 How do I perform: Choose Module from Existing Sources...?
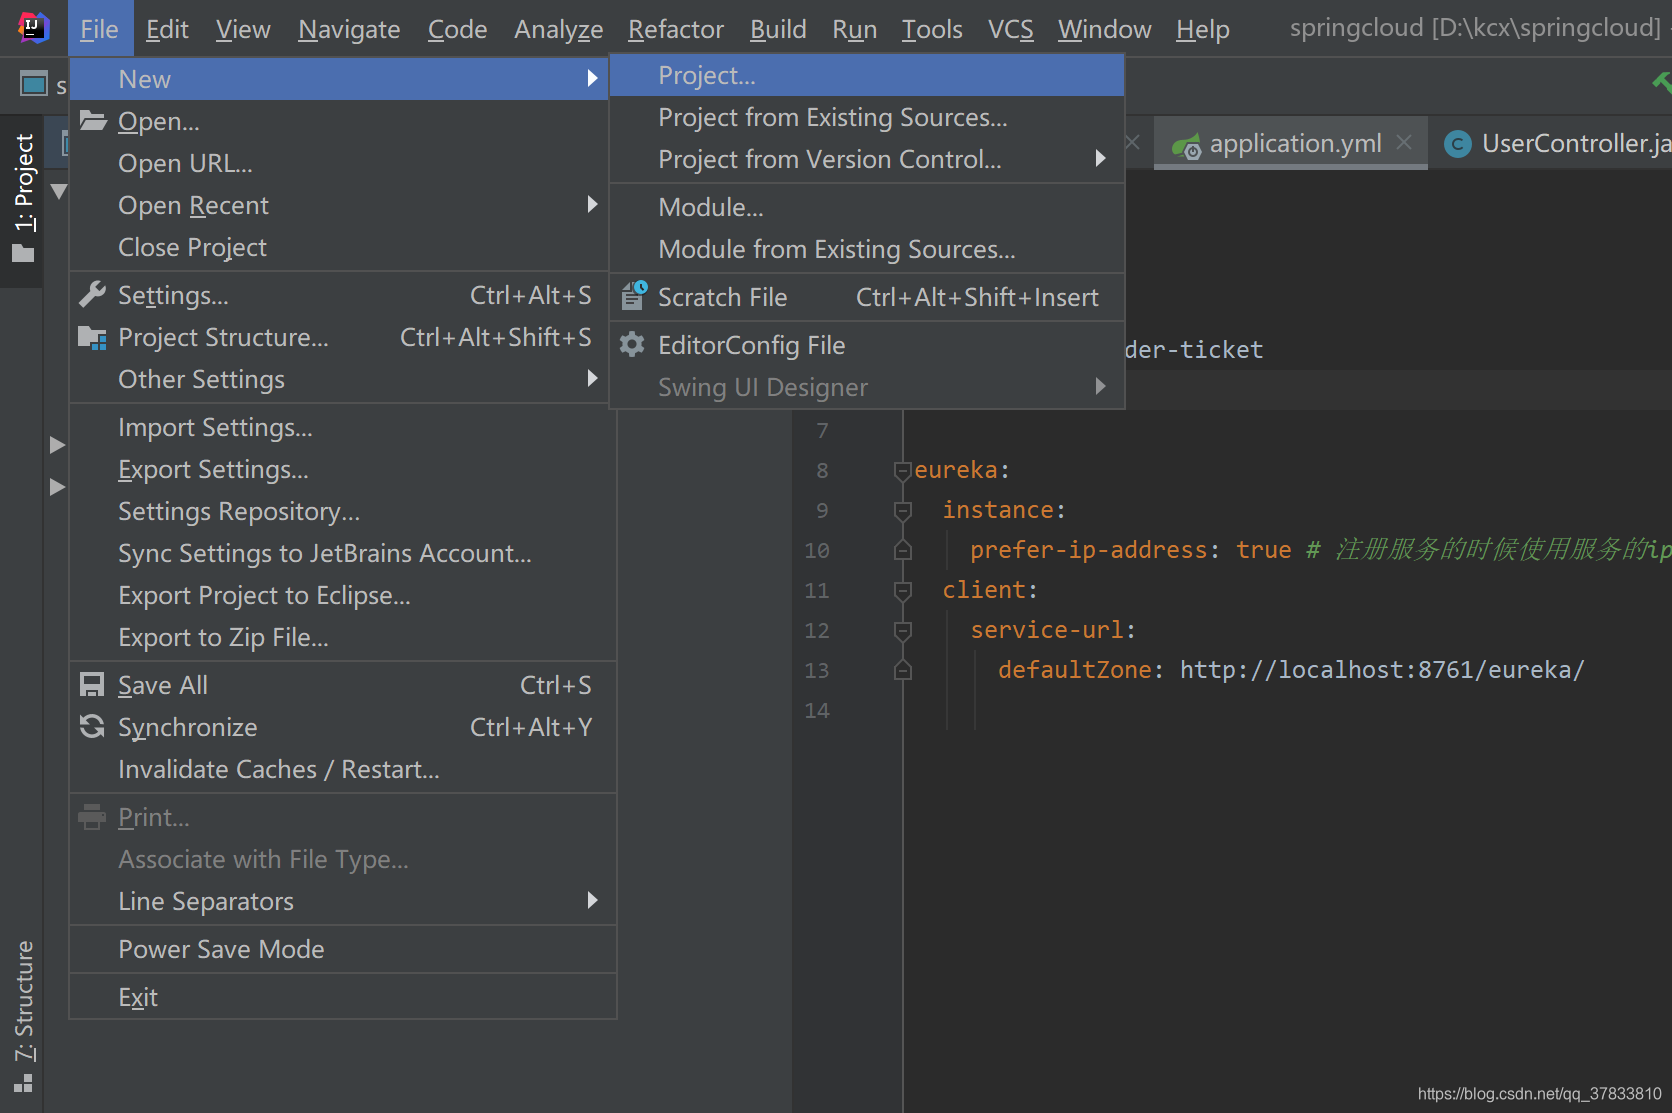pos(867,250)
